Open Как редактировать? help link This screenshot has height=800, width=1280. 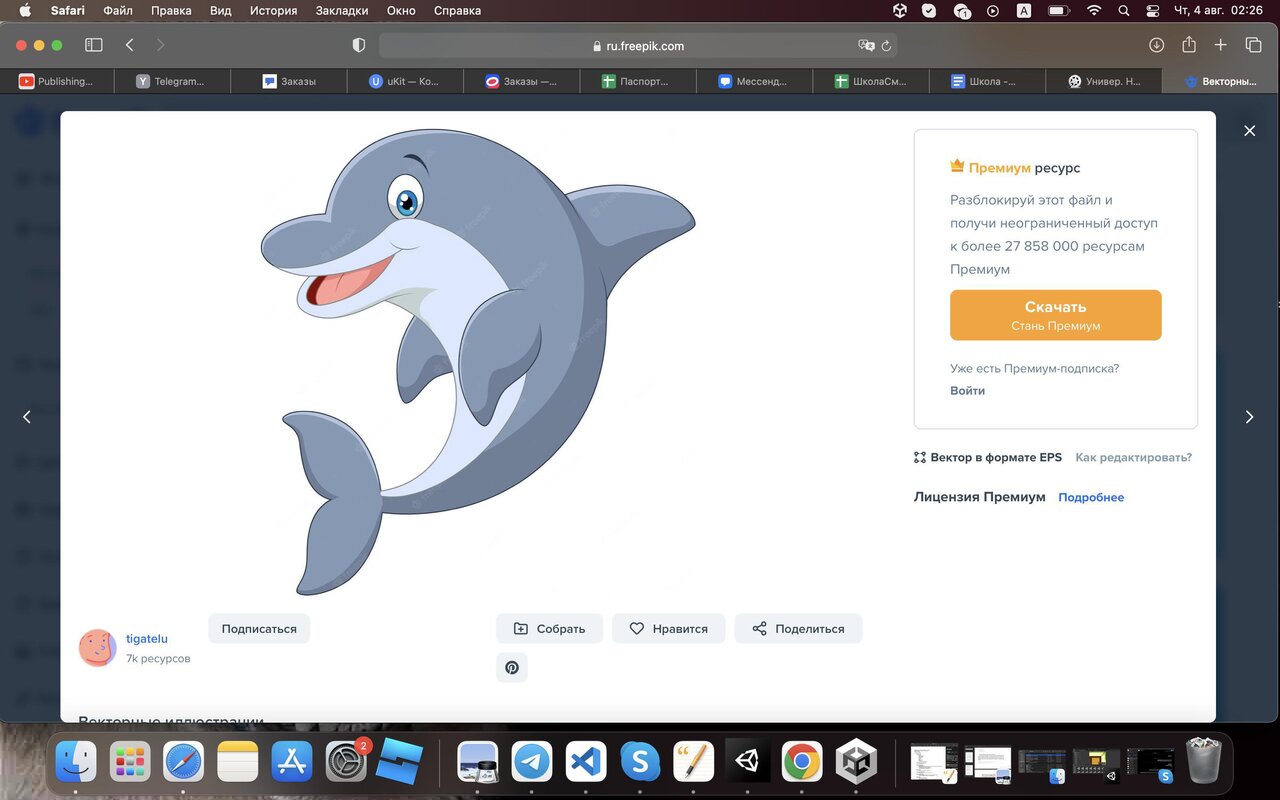pyautogui.click(x=1133, y=457)
